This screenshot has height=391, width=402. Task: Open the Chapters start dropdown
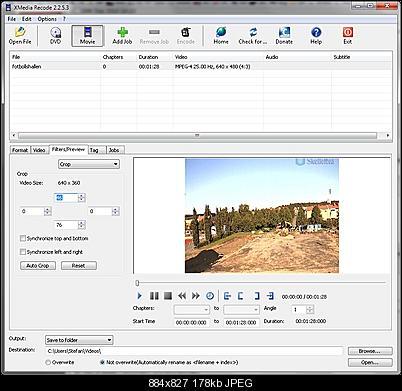coord(192,309)
